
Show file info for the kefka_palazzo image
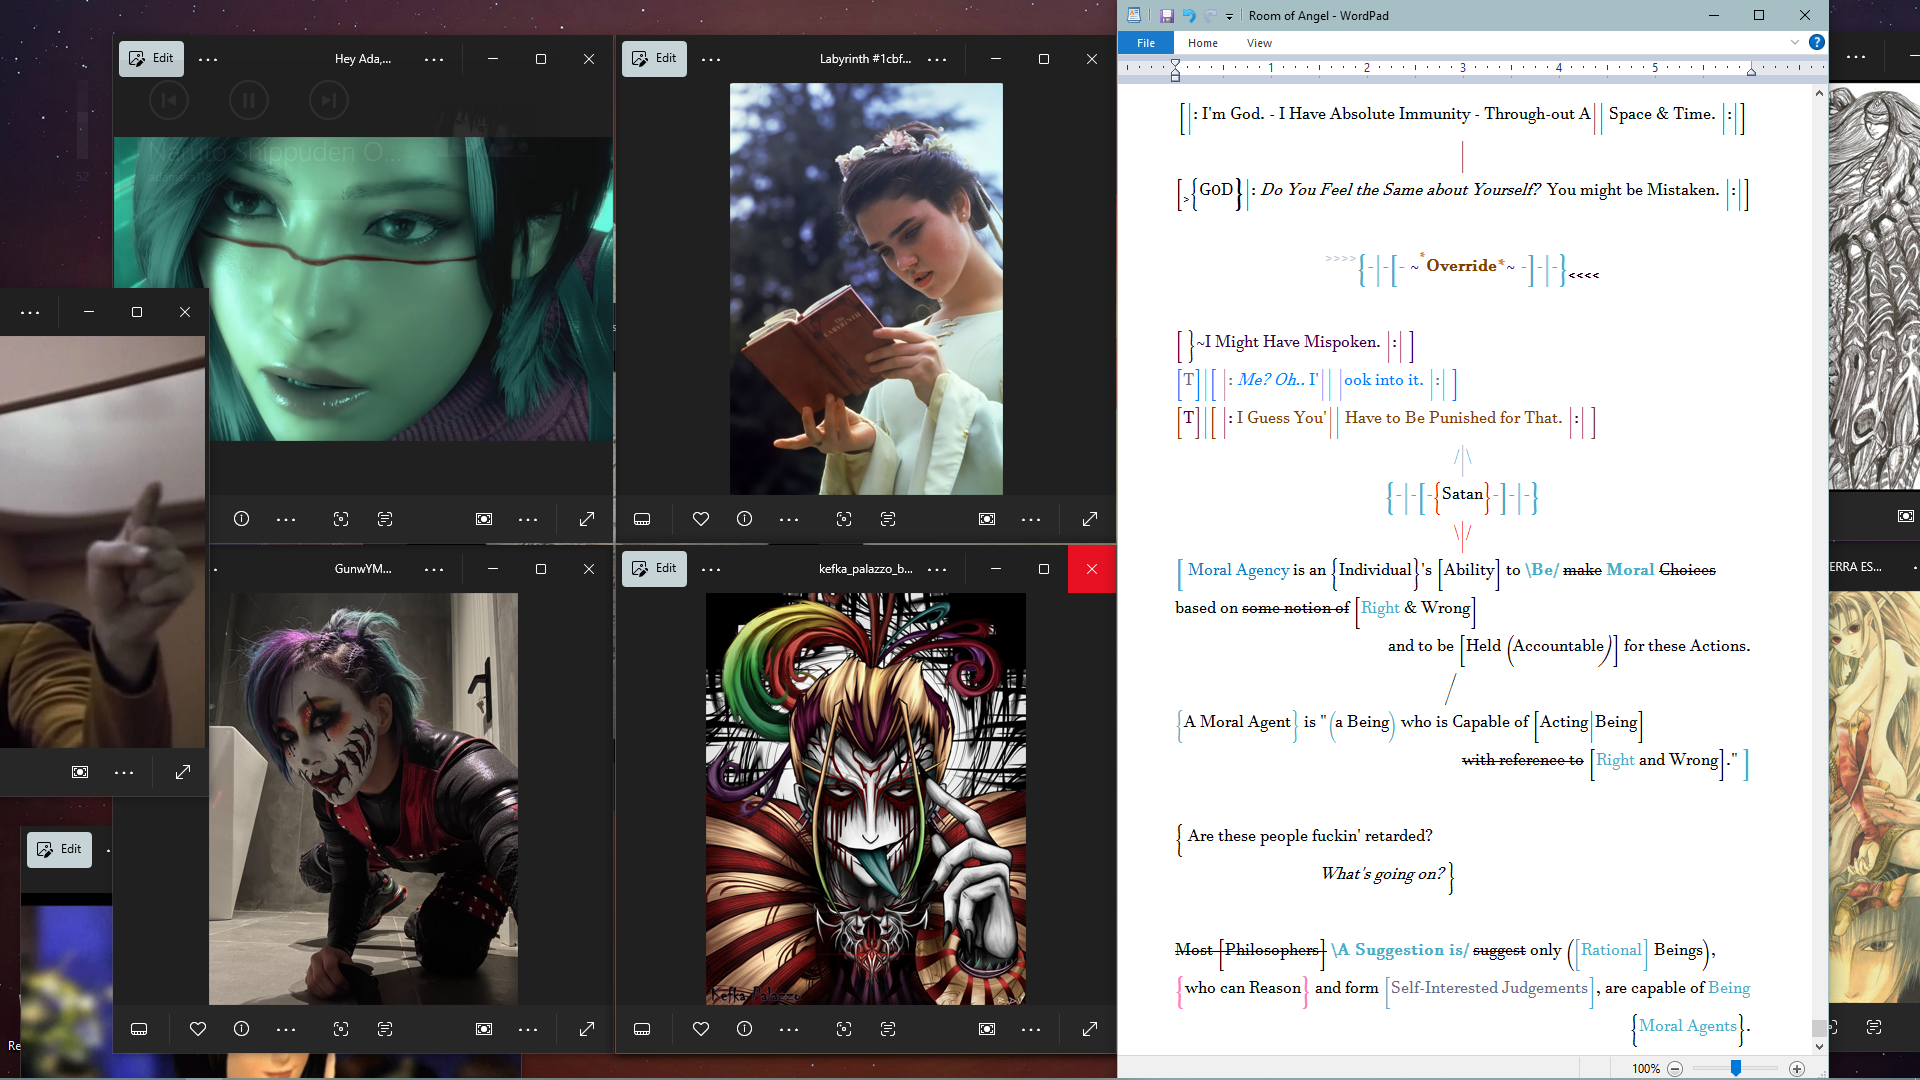tap(744, 1029)
